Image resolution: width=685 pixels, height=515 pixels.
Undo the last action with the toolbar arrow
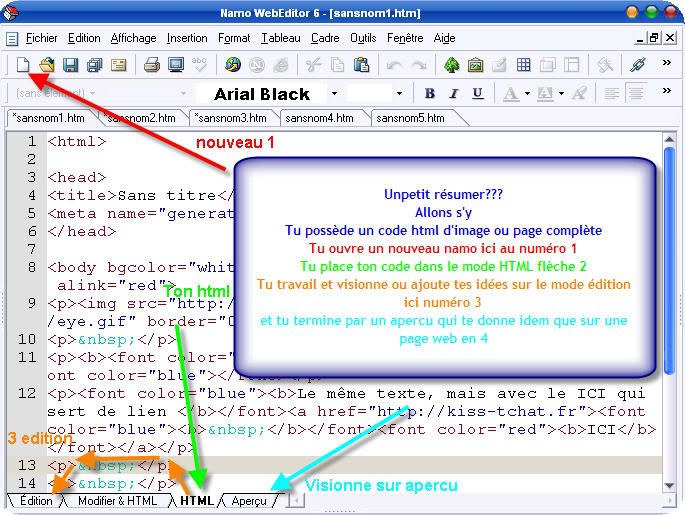click(x=394, y=66)
